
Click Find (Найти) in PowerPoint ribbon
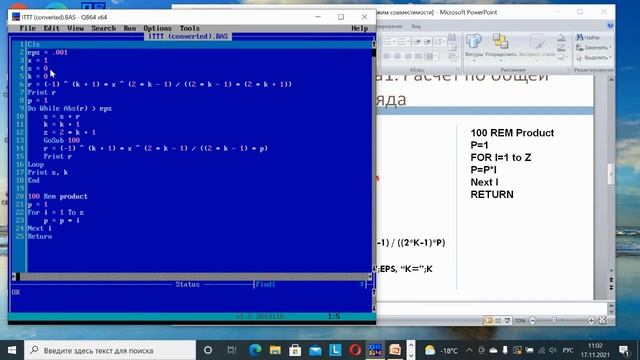(588, 37)
